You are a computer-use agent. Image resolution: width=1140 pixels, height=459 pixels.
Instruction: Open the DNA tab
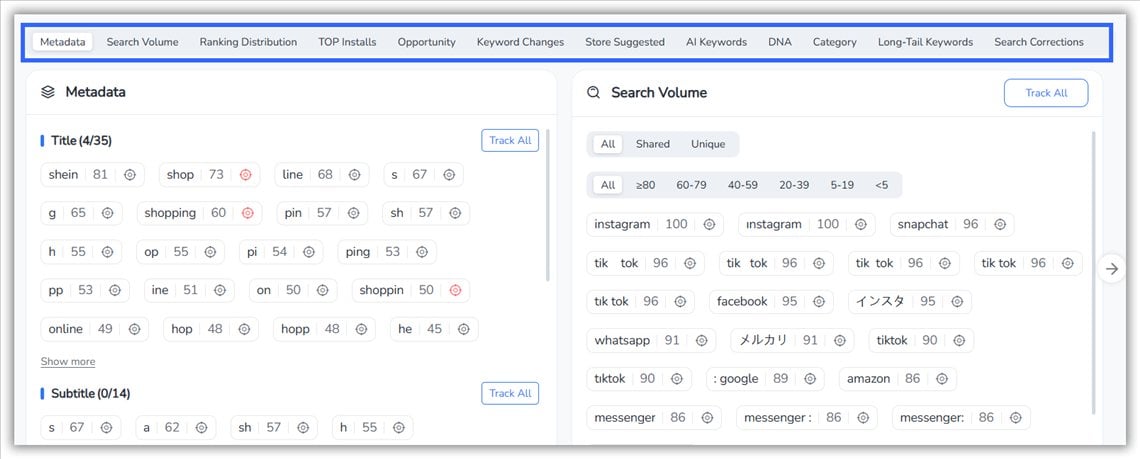point(780,41)
